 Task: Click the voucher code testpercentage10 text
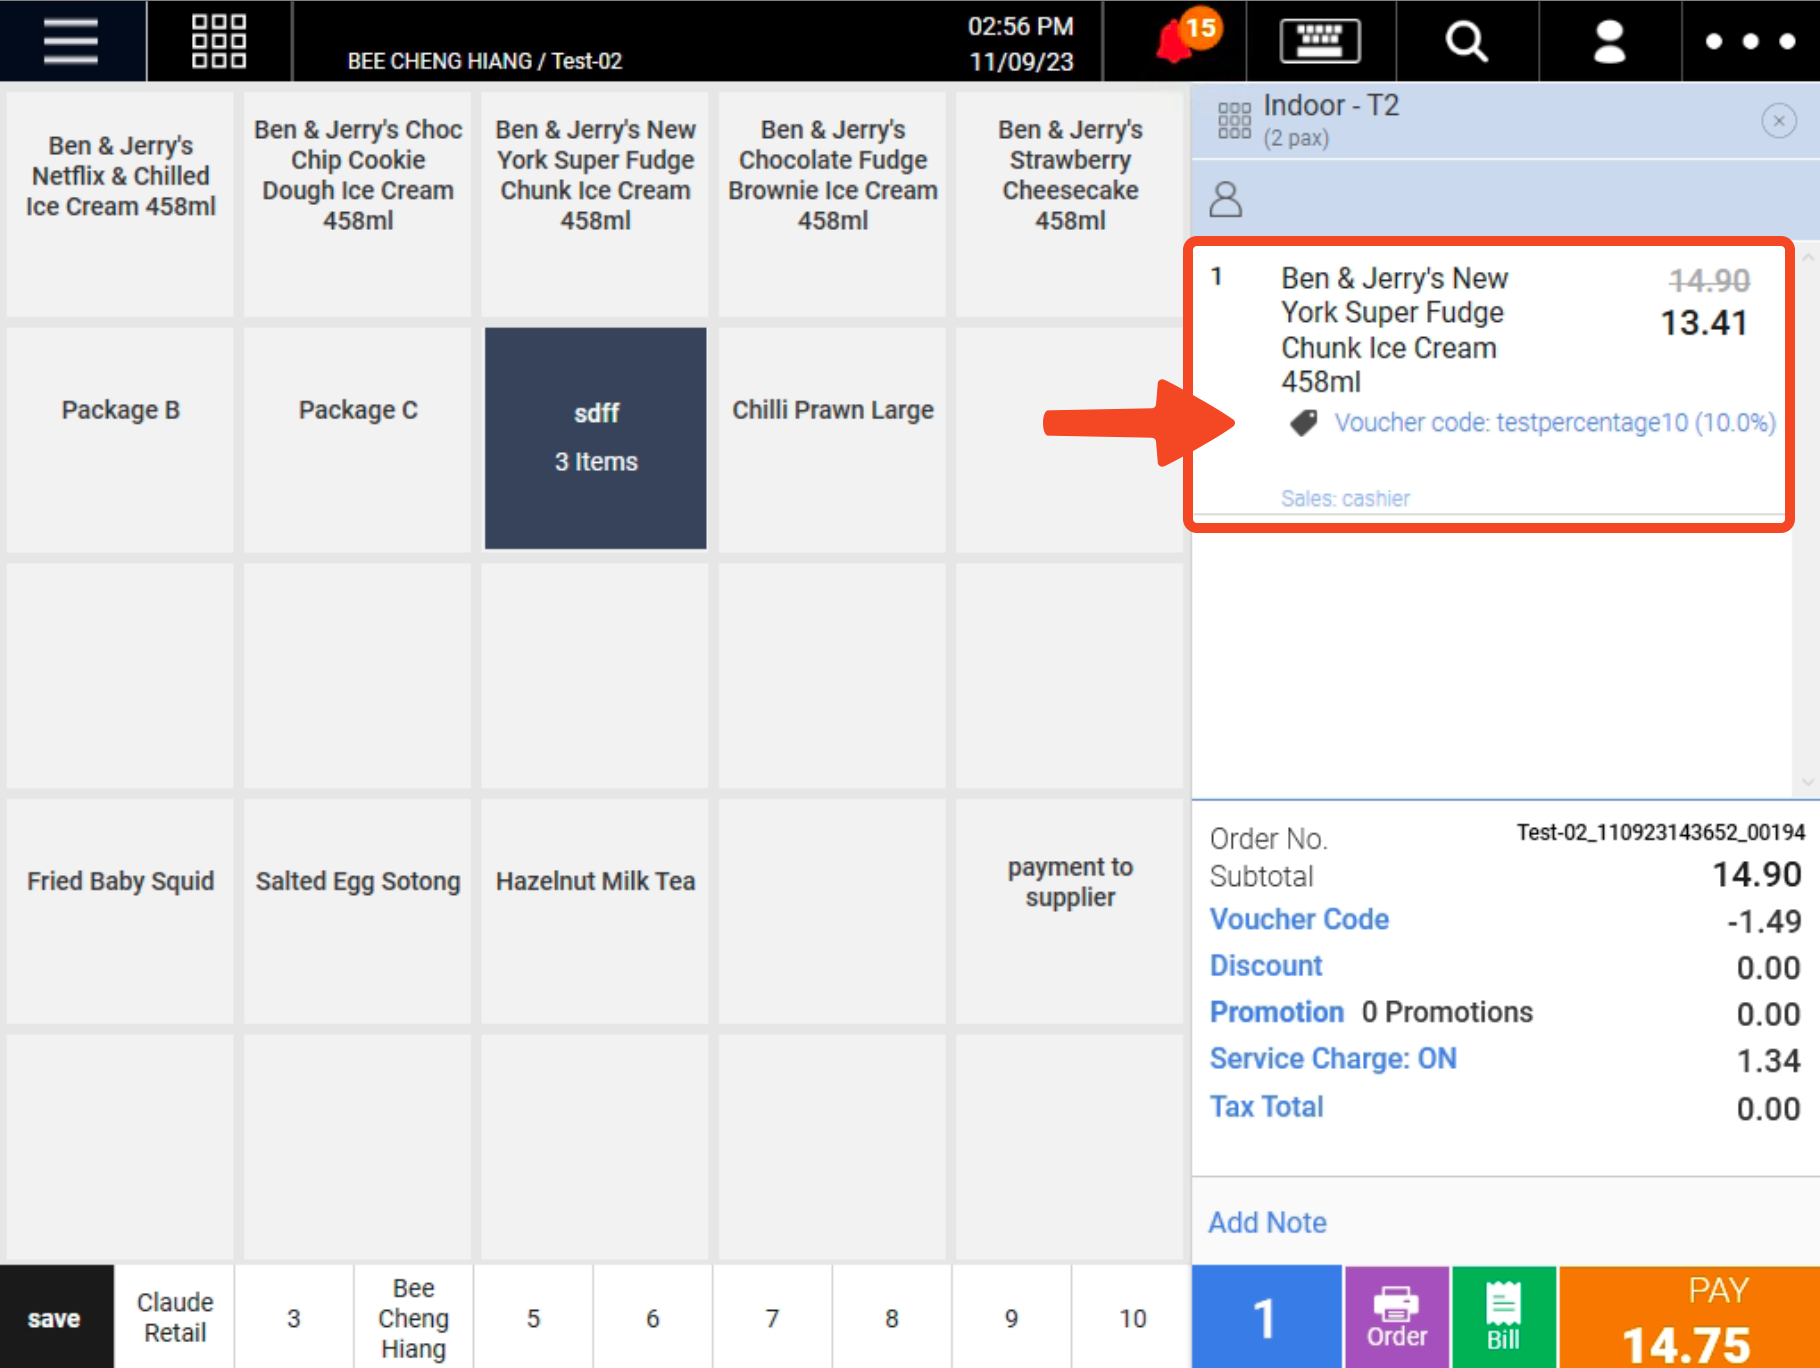pos(1555,423)
